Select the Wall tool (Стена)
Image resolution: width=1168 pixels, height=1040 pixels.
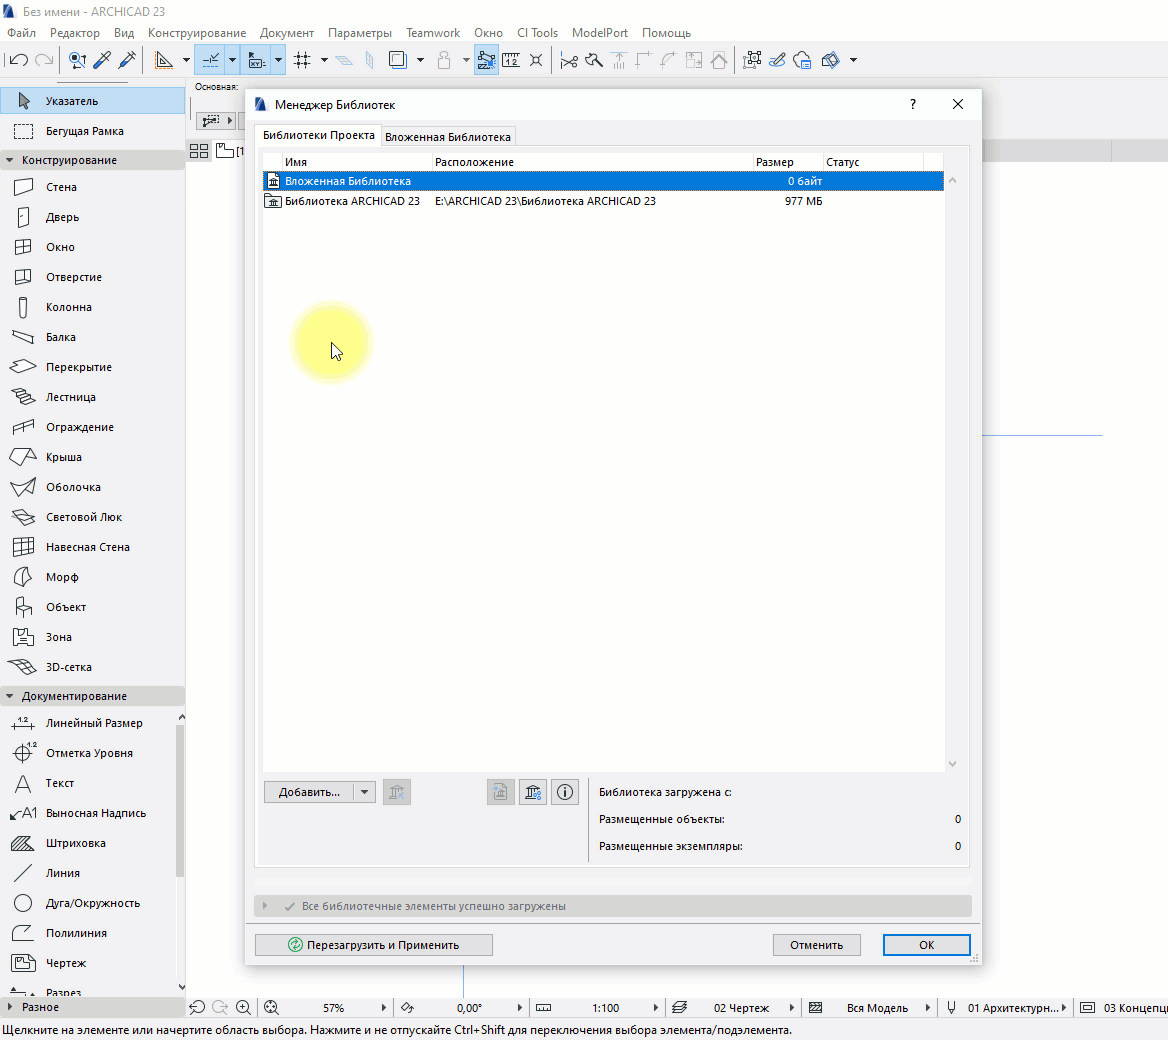60,187
